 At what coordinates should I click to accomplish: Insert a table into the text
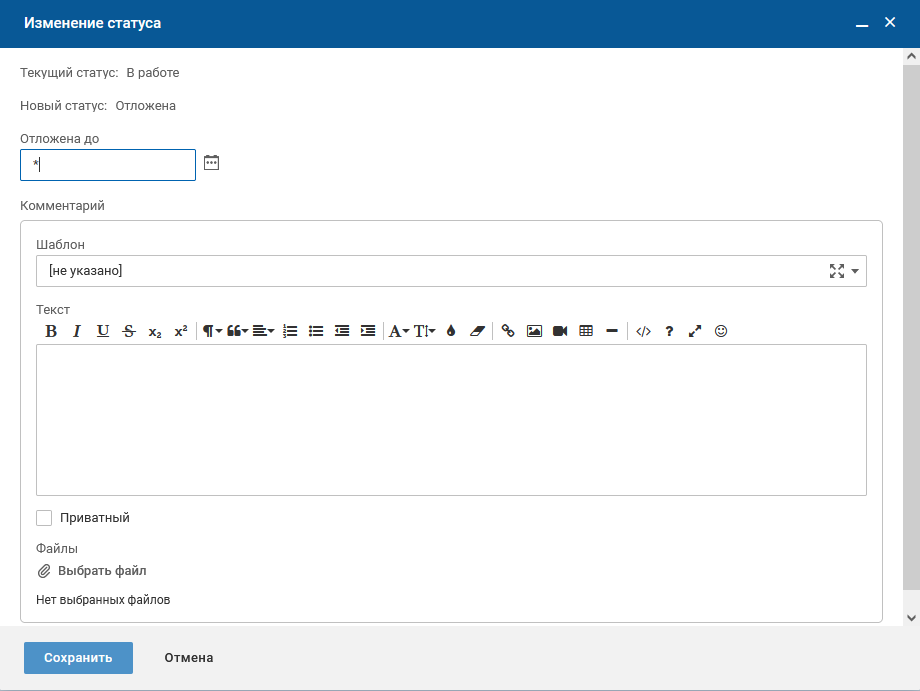[586, 331]
